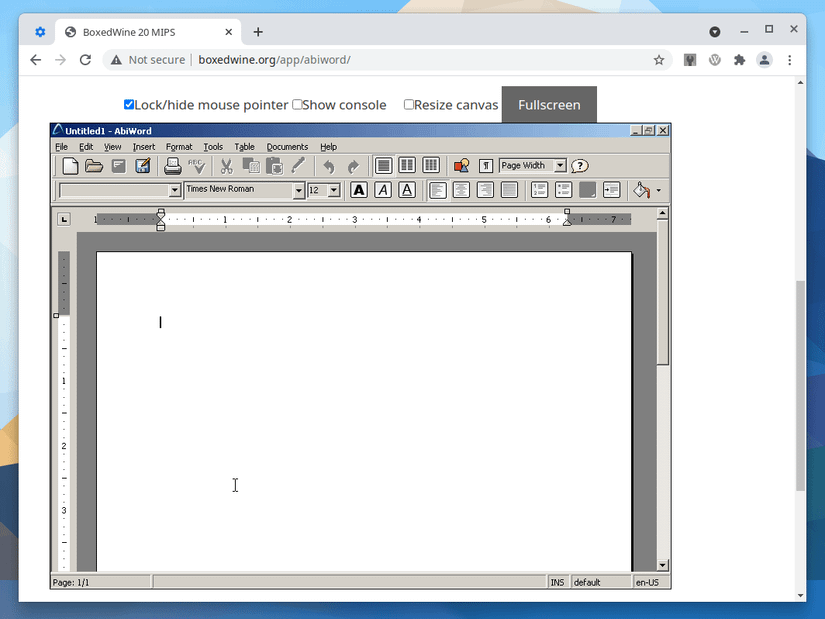Insert a numbered list

click(x=539, y=190)
